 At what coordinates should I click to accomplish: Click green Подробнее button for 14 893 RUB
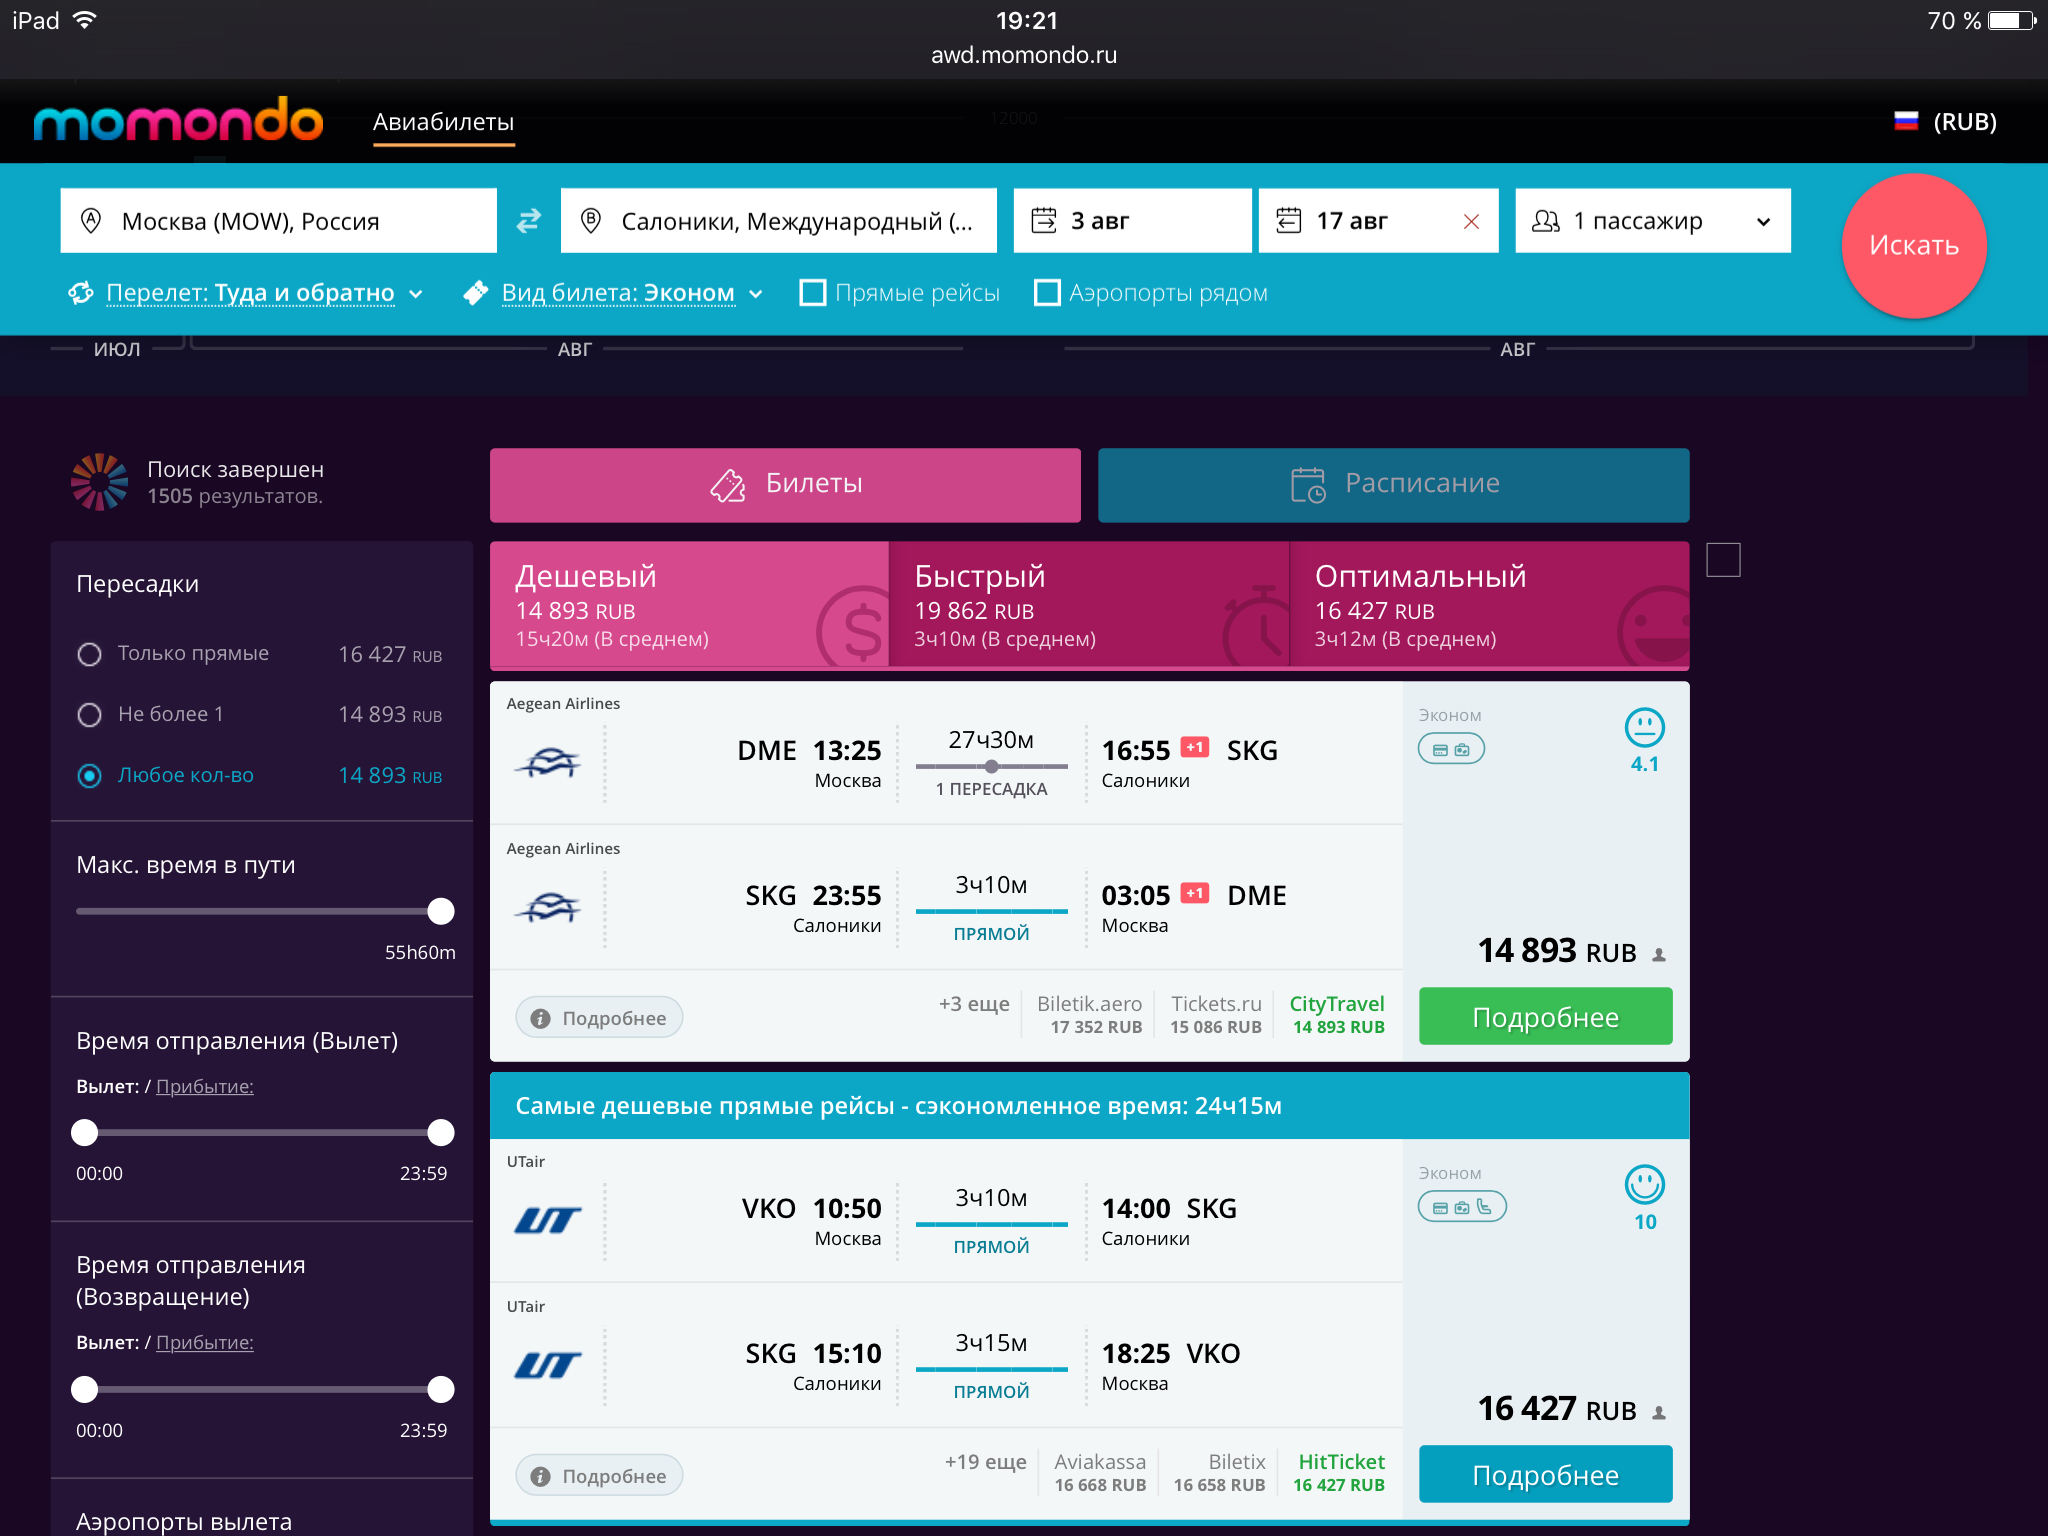point(1546,1017)
